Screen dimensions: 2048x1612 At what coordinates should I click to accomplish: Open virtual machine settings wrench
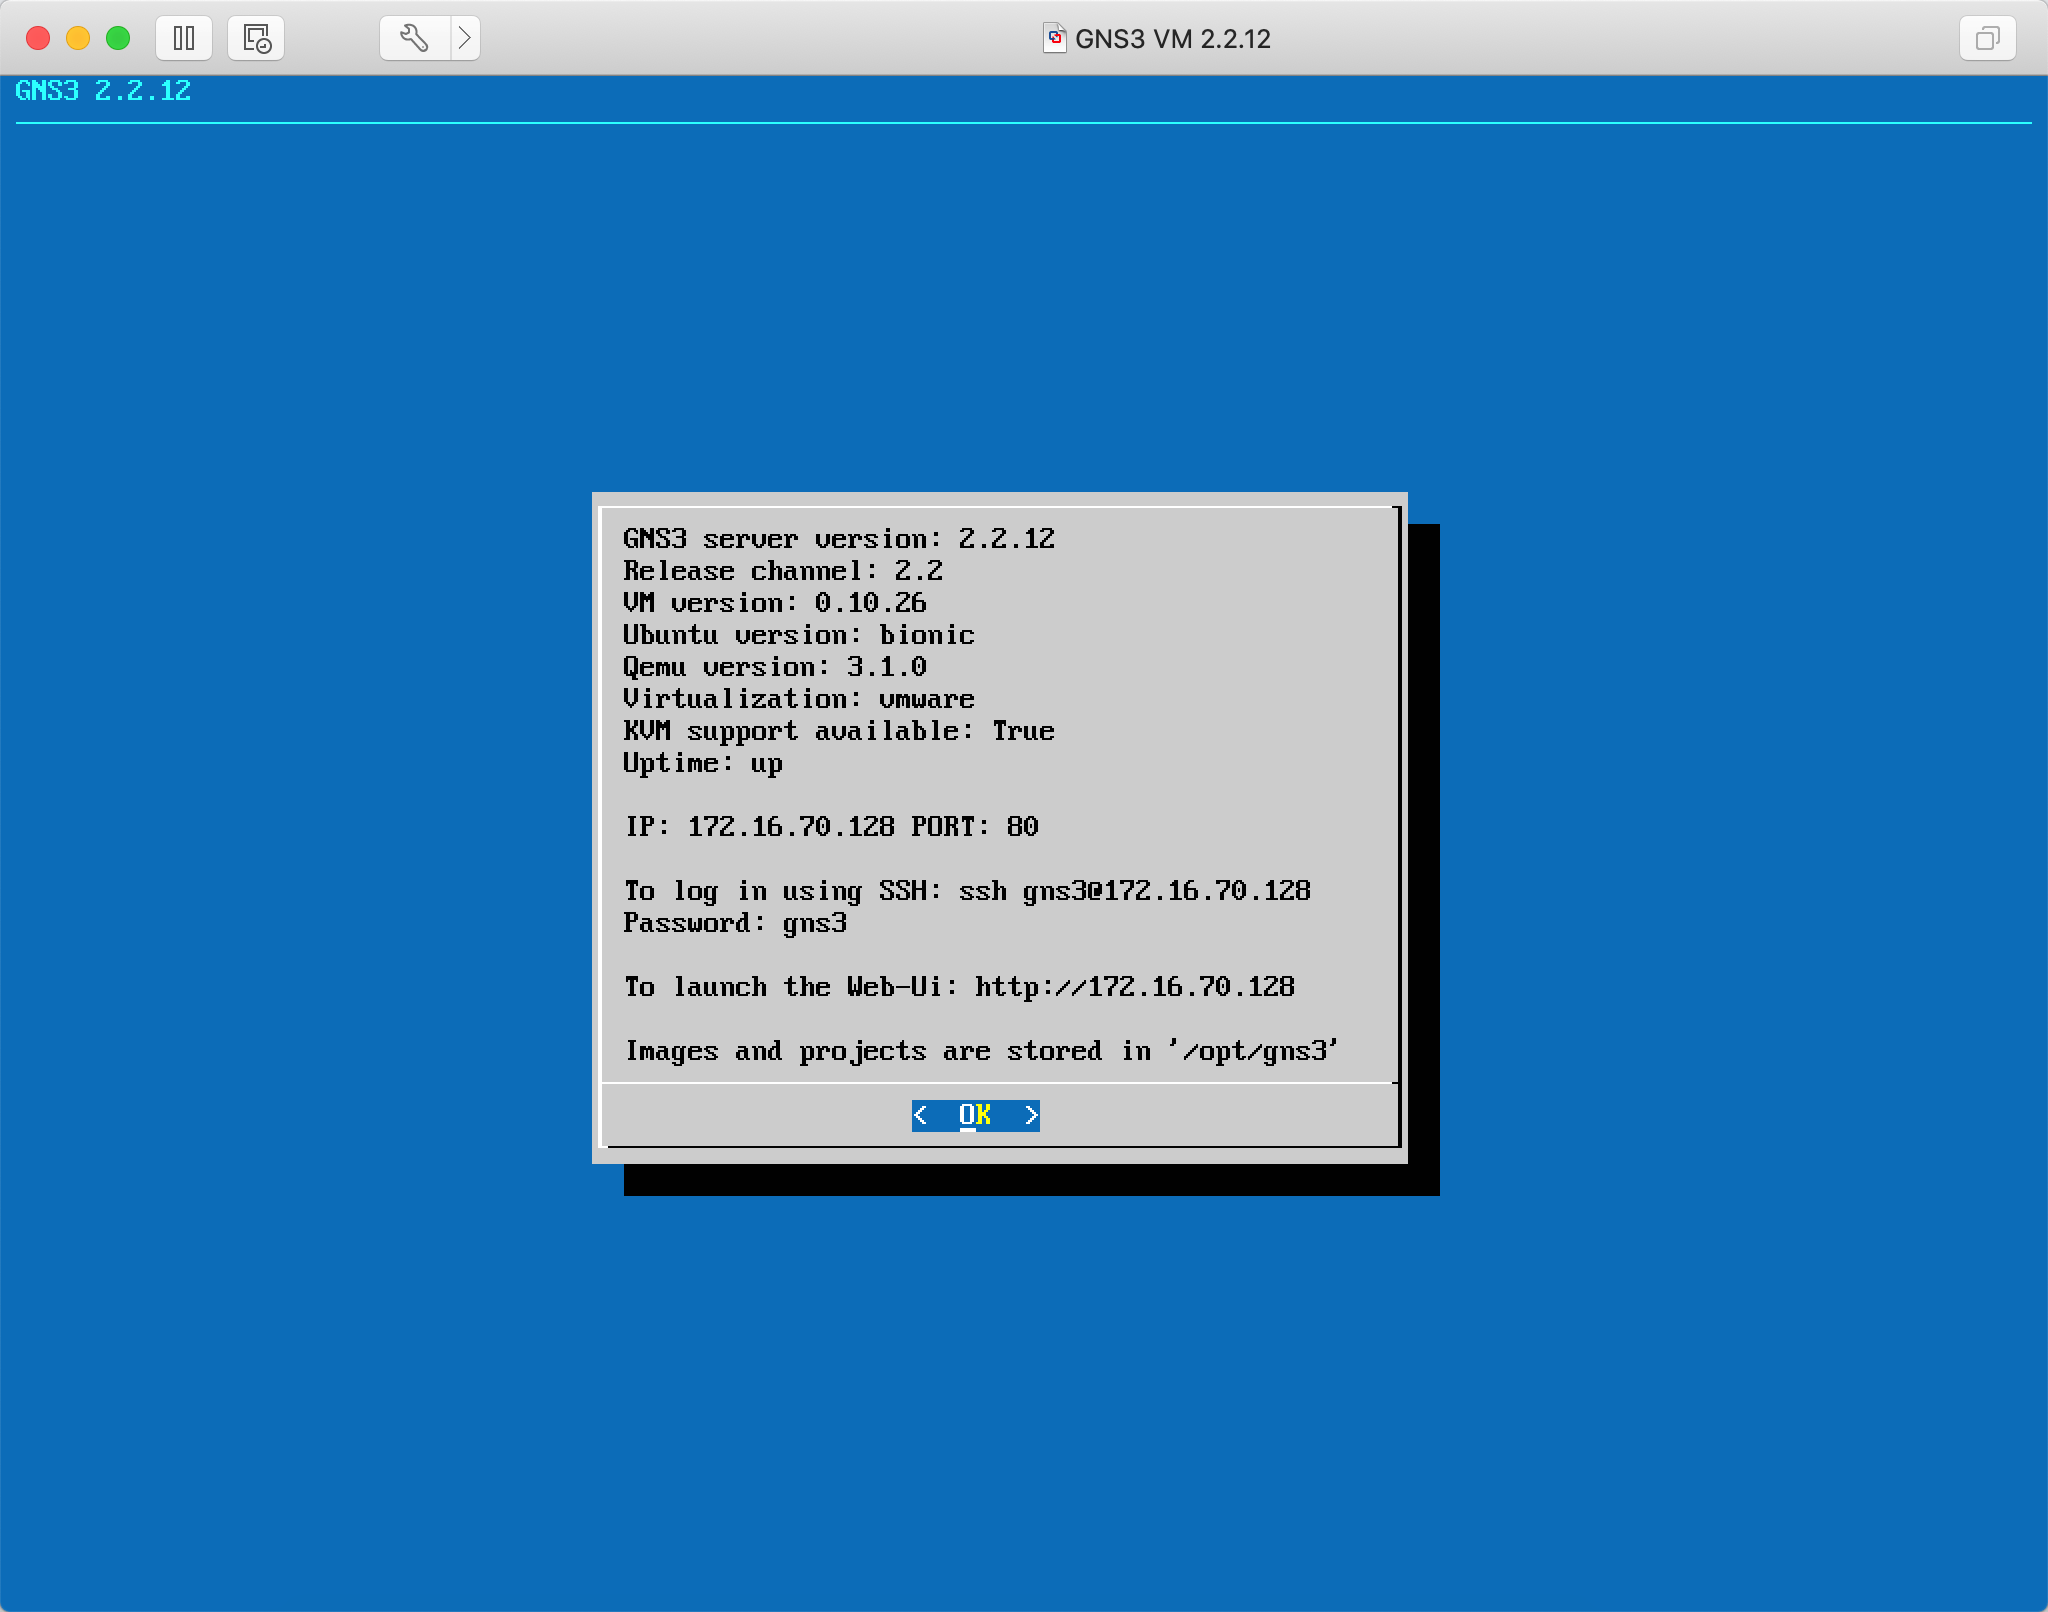coord(414,38)
